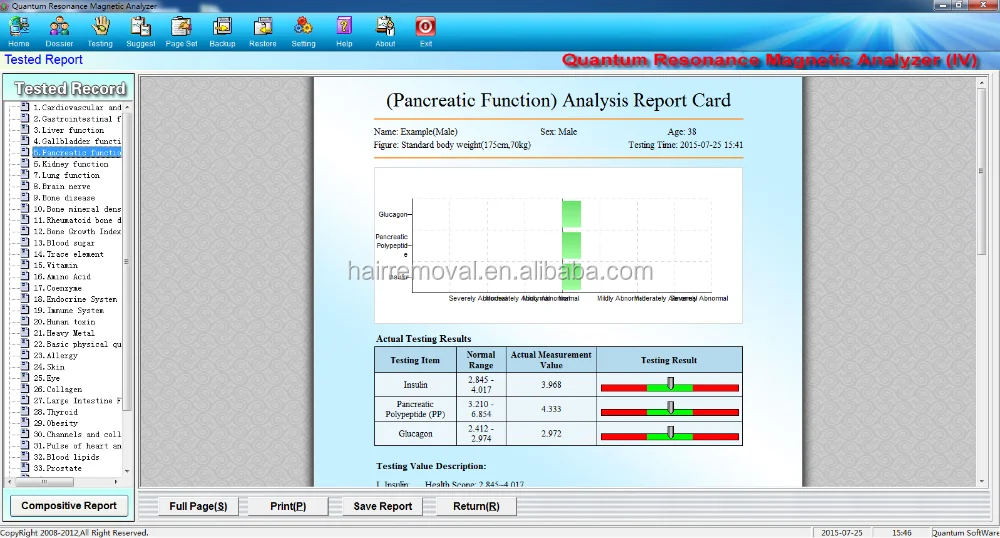Open the Dossier toolbar icon

click(x=59, y=32)
